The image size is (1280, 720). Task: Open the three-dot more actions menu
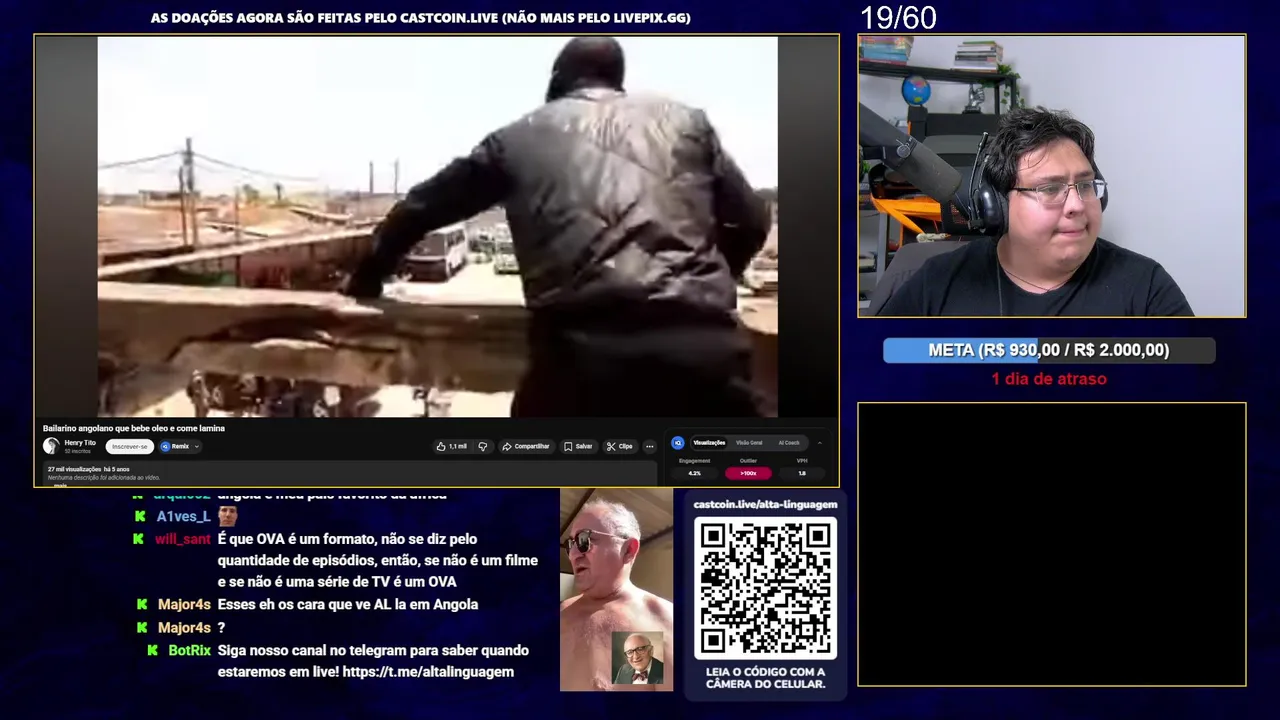(649, 446)
